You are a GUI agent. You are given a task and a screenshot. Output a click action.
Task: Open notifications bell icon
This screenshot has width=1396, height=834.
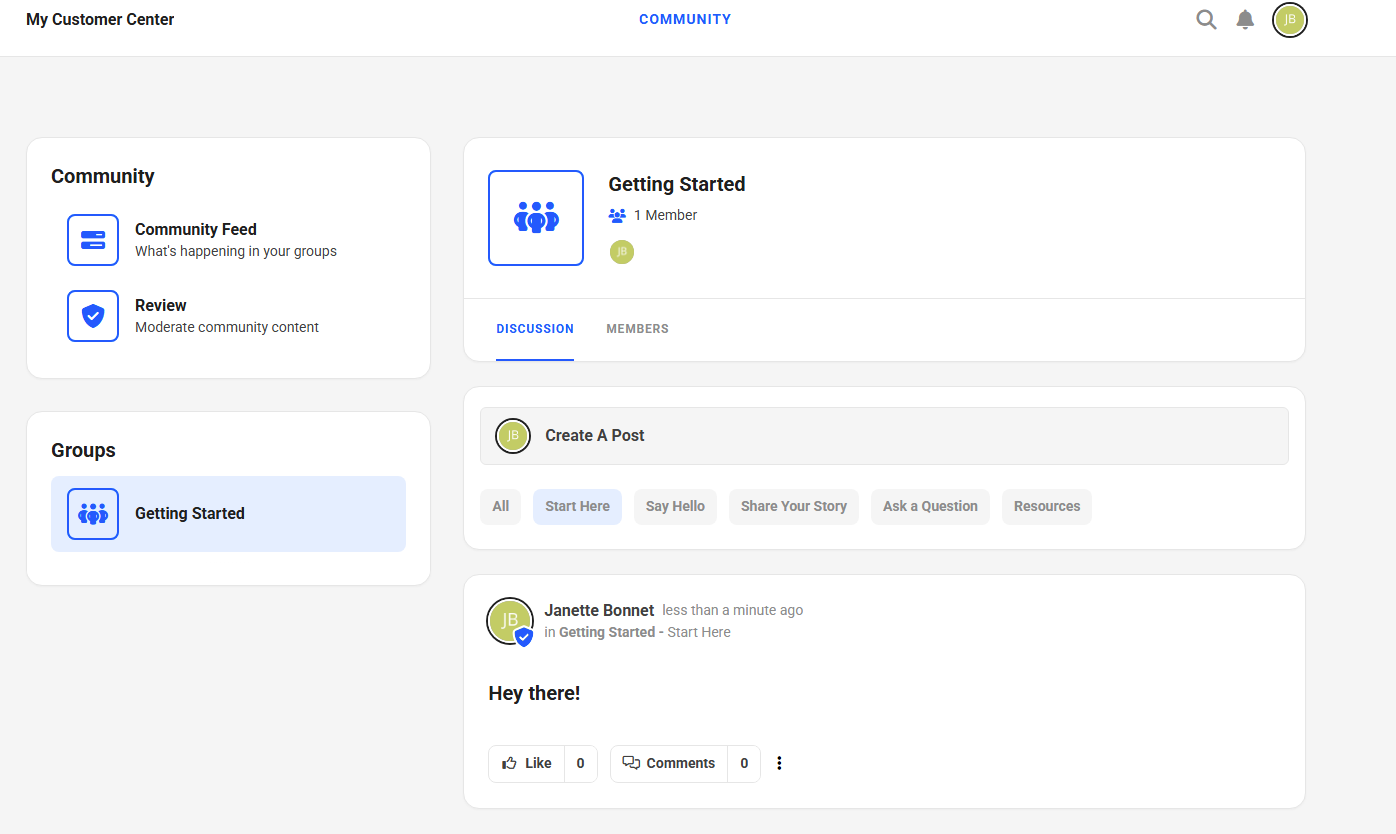click(x=1245, y=20)
